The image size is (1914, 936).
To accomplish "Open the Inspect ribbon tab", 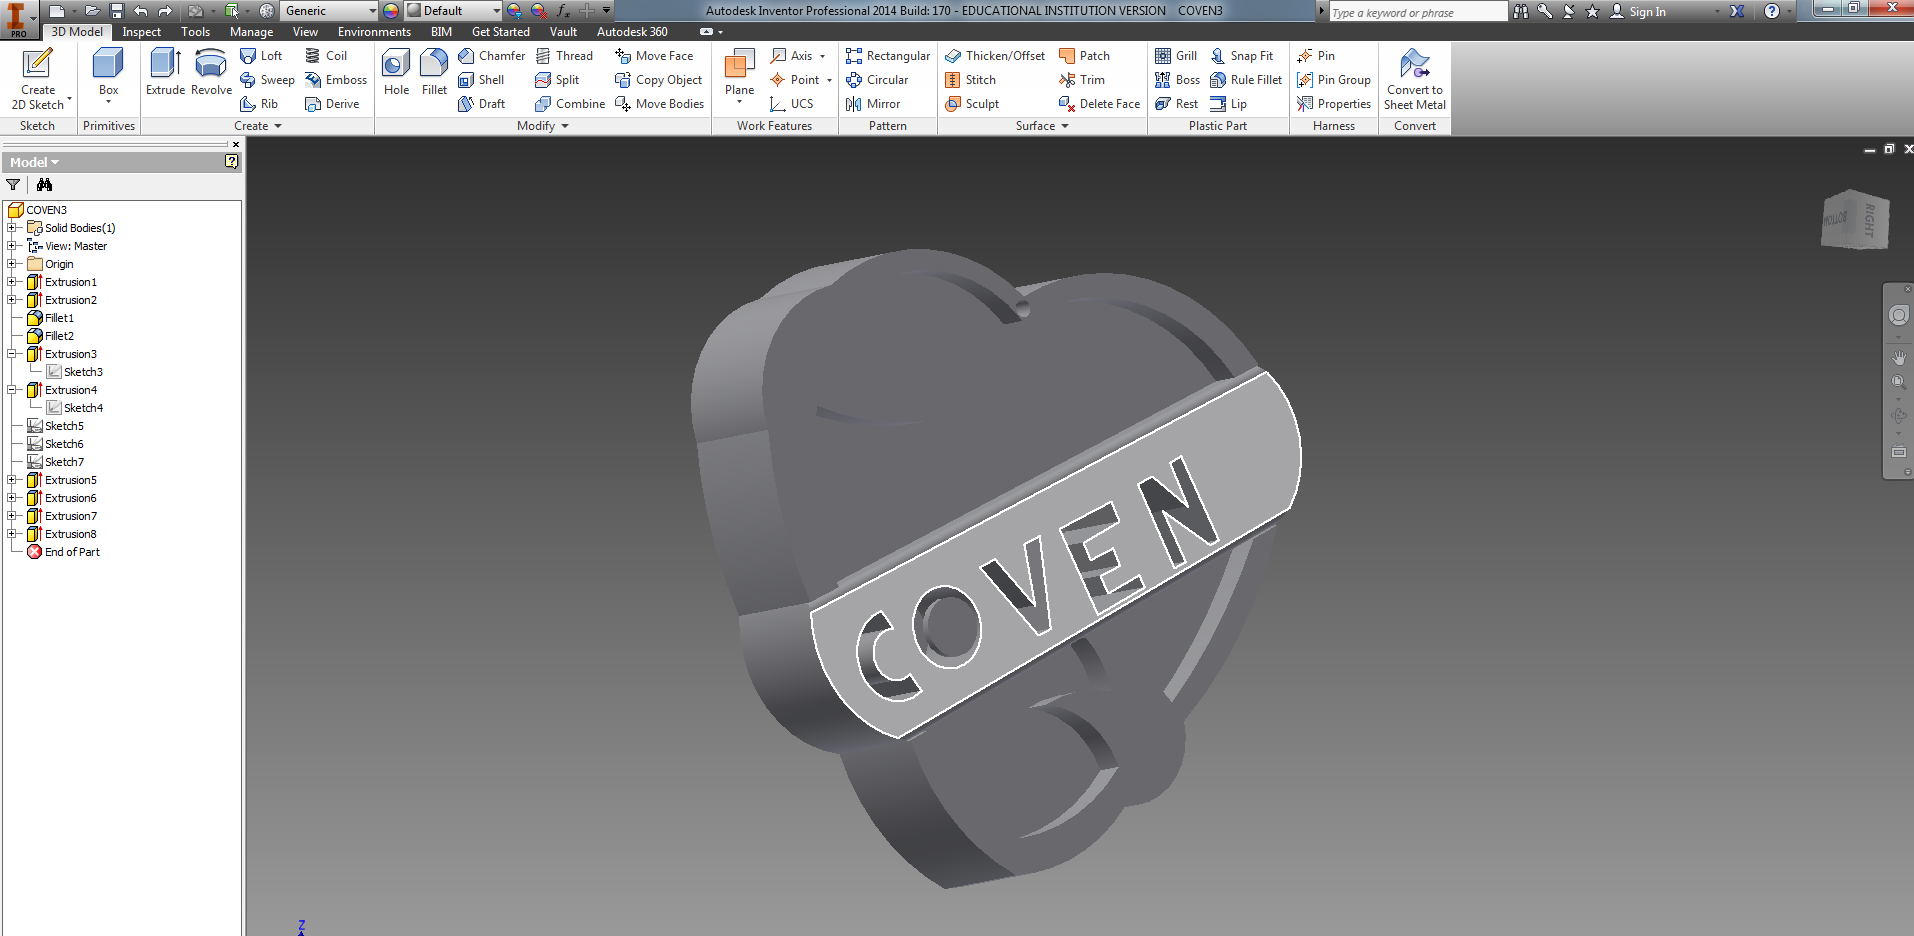I will [x=141, y=32].
